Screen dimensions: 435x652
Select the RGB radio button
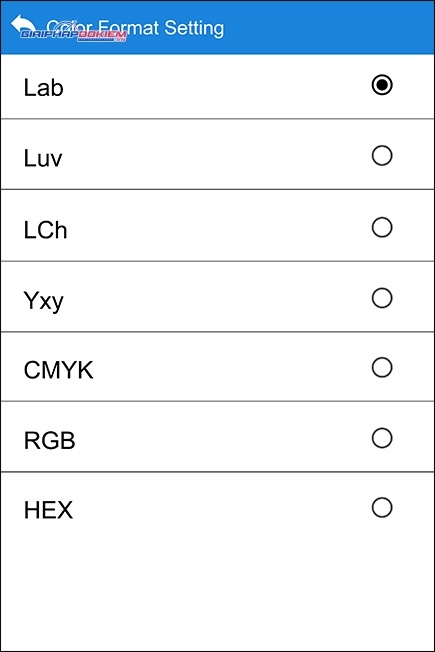point(382,438)
